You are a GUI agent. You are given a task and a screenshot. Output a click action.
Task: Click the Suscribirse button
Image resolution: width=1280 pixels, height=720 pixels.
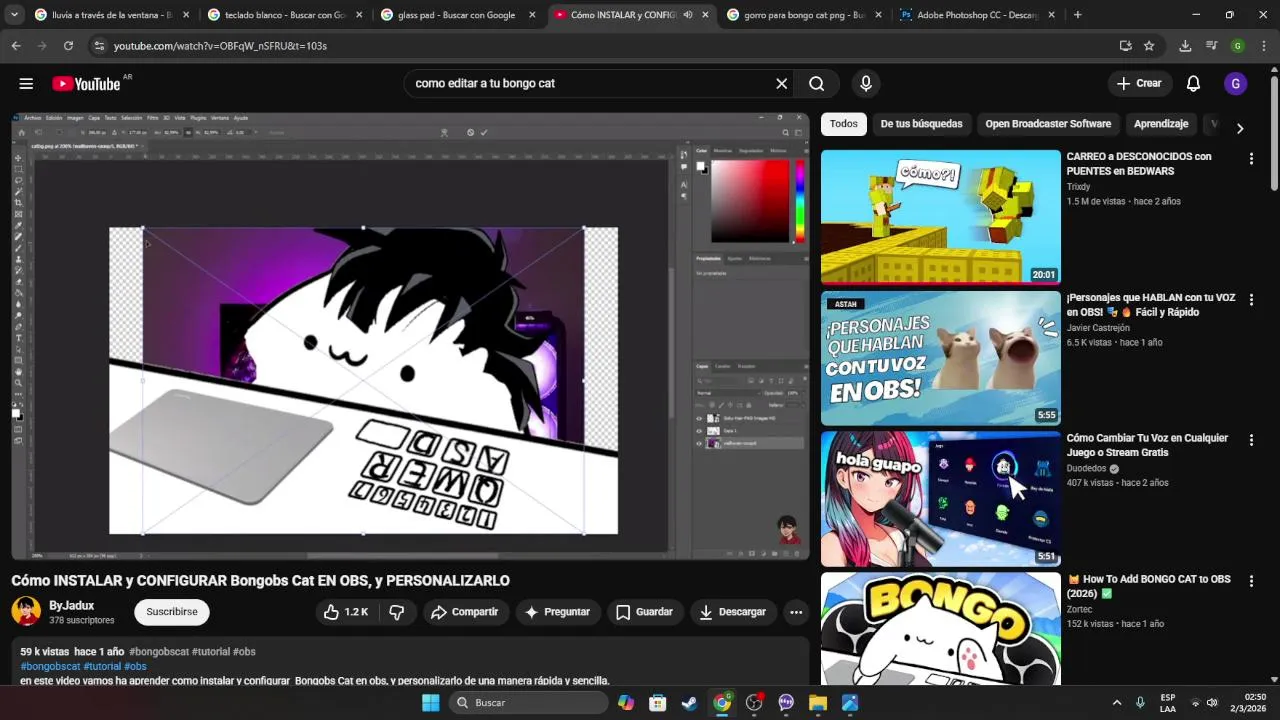click(172, 612)
